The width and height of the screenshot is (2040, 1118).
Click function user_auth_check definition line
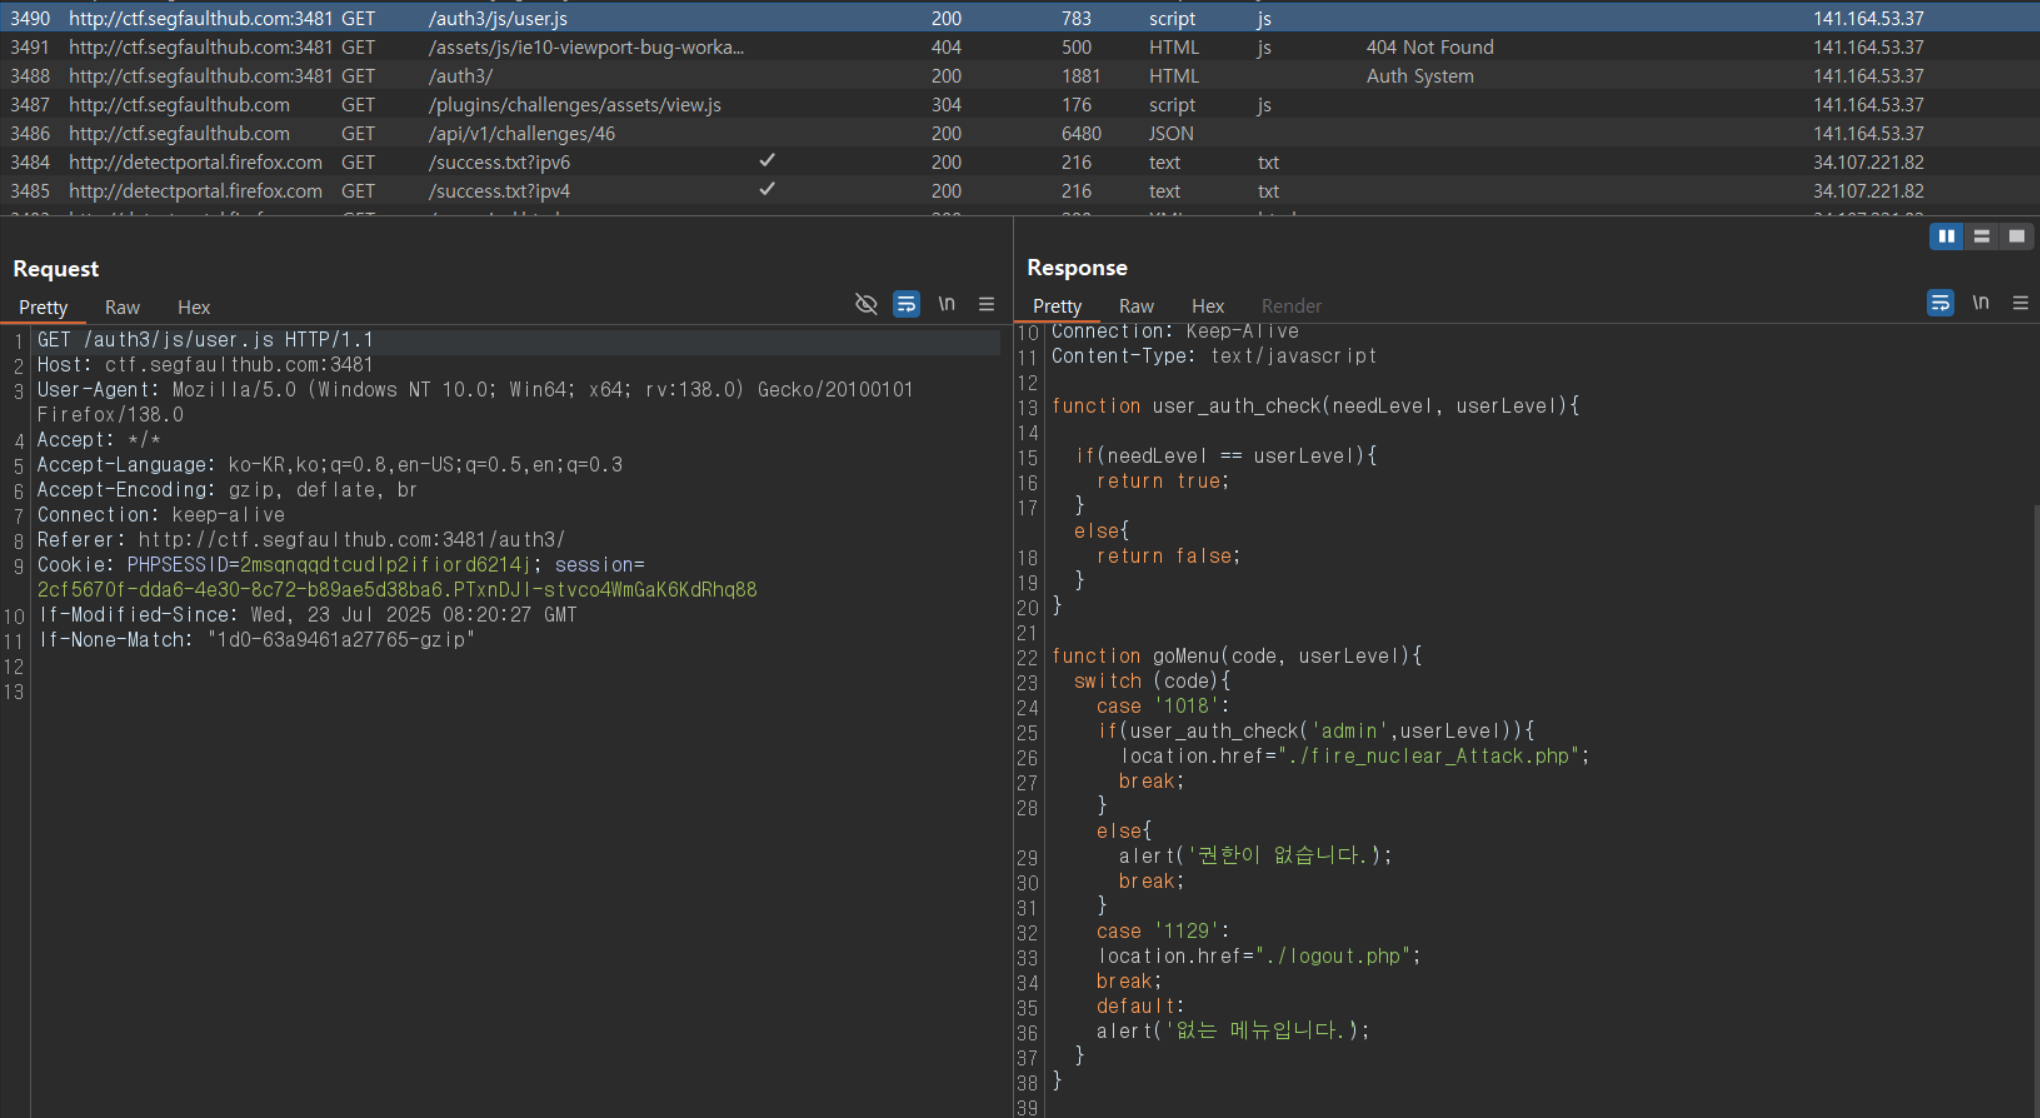click(1315, 406)
